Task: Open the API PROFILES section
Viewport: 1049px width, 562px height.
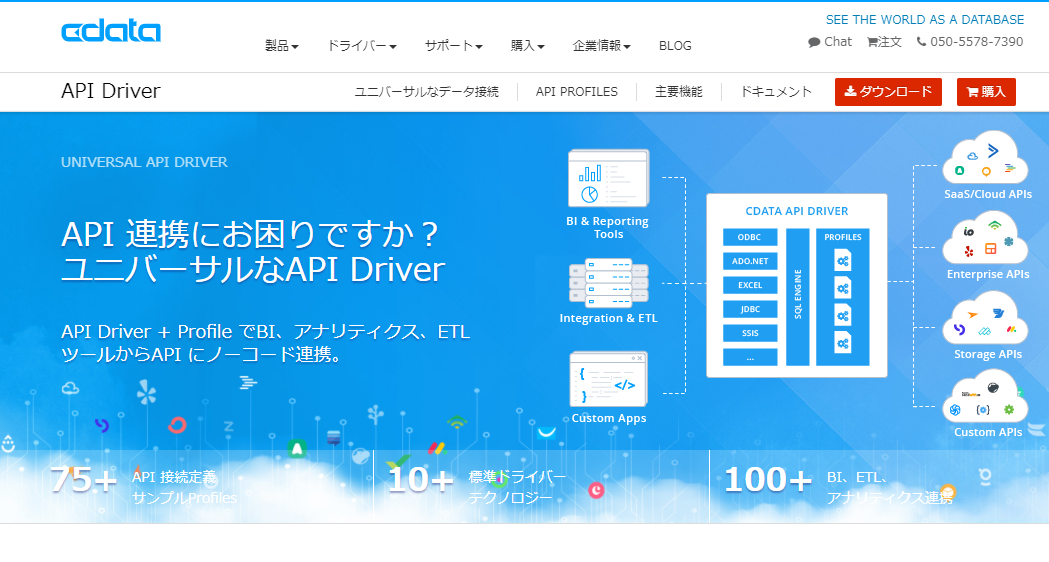Action: (x=577, y=92)
